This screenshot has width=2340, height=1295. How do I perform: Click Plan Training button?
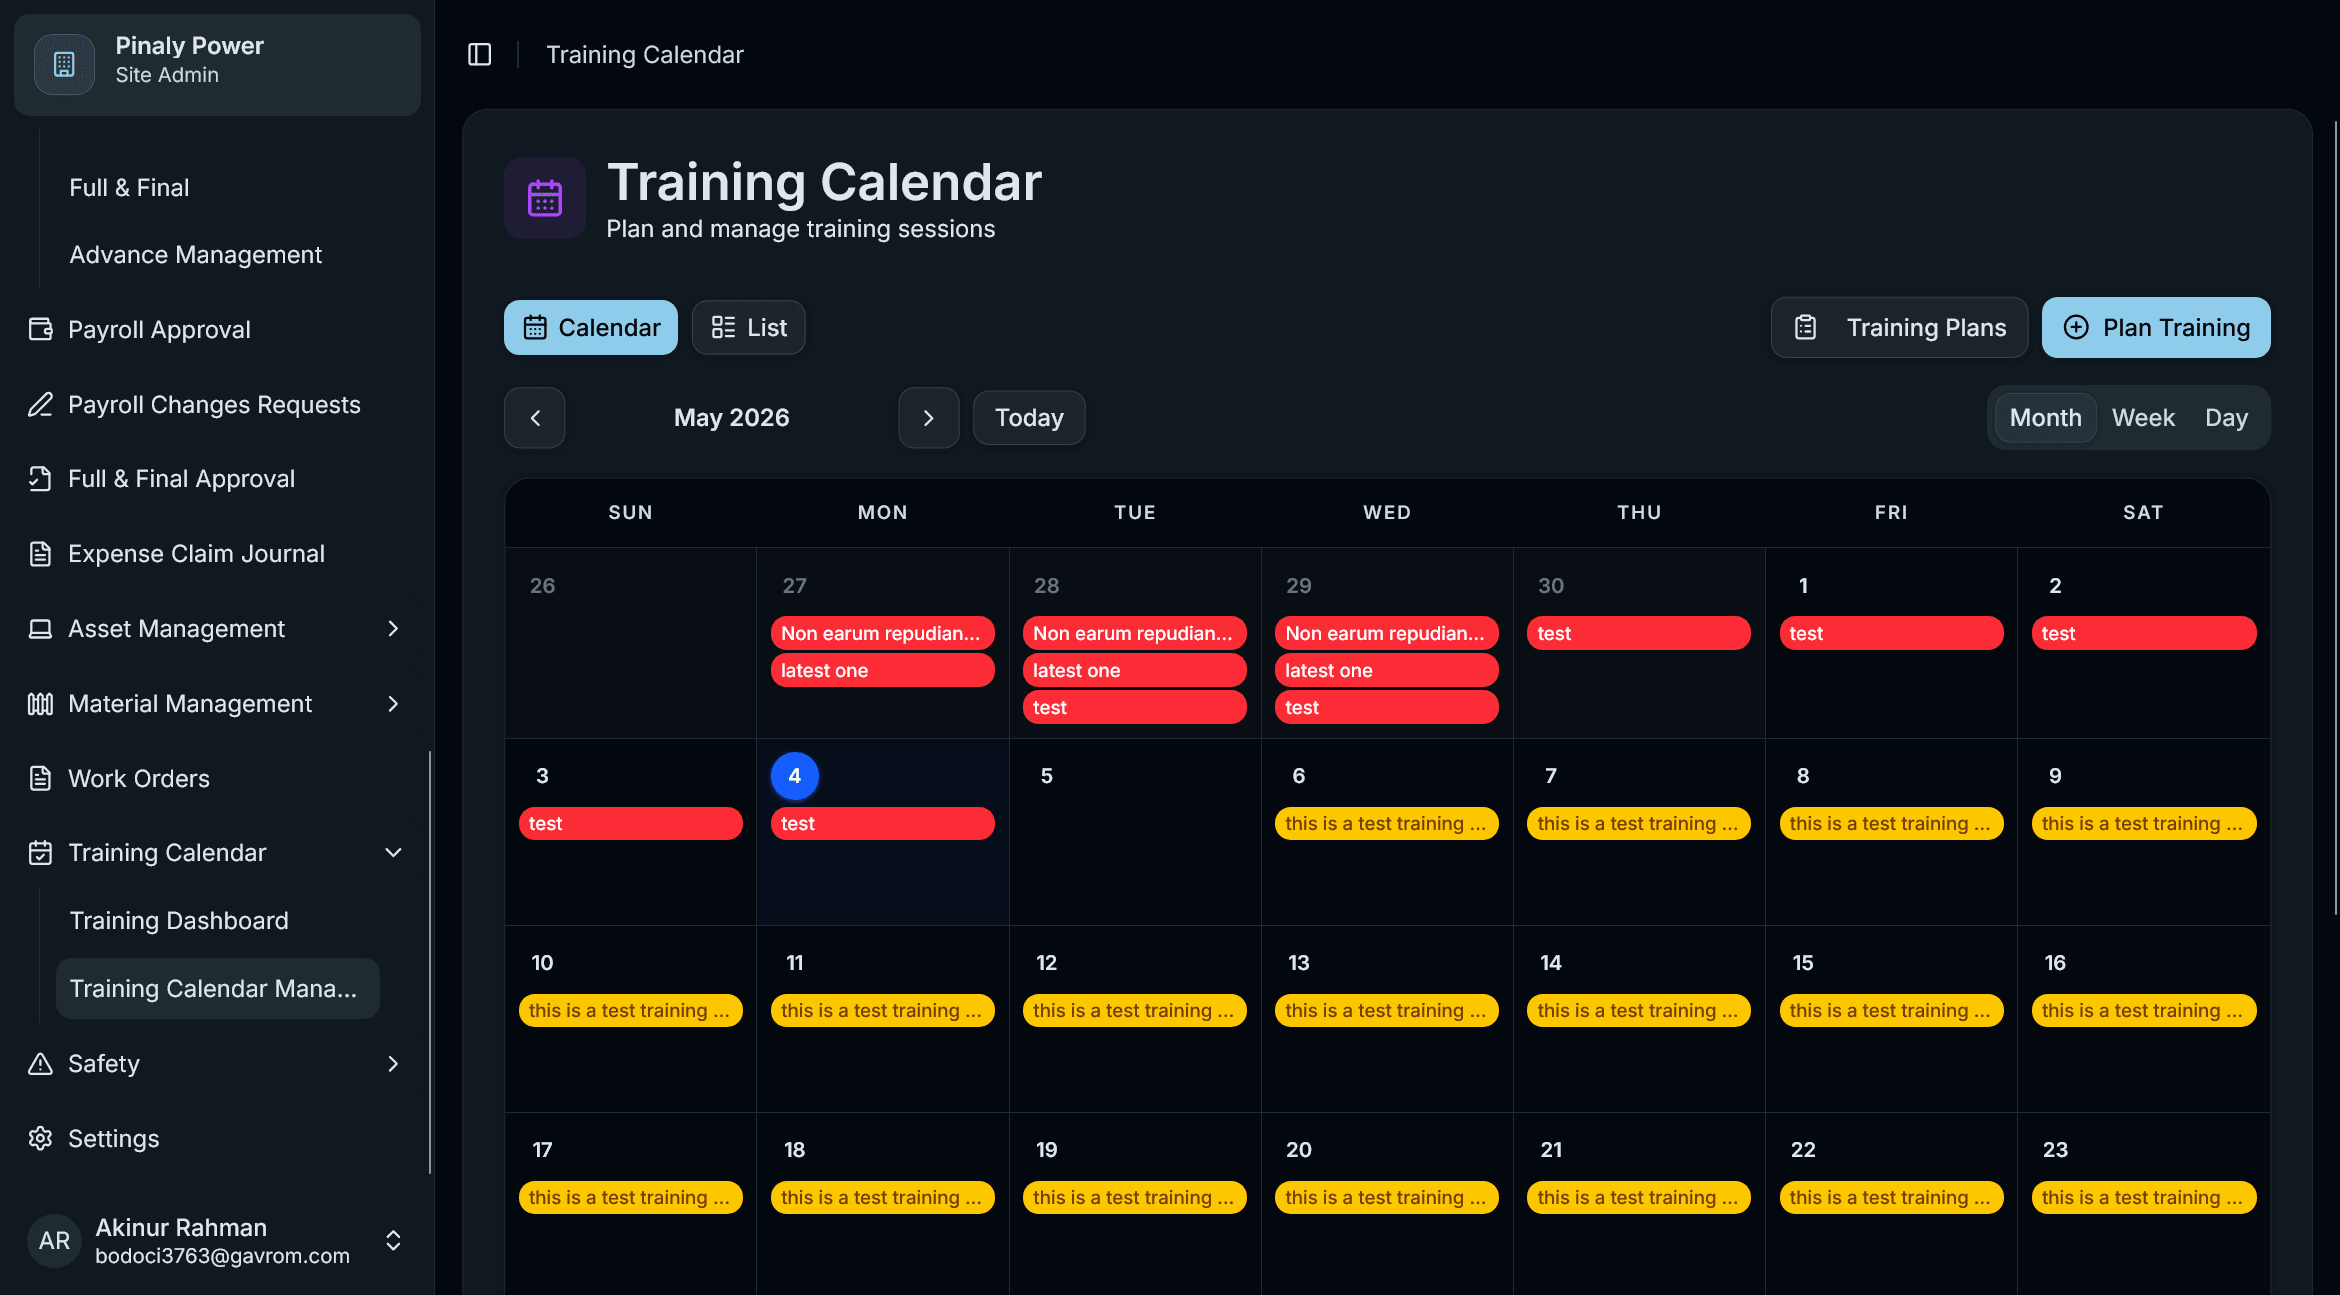(x=2156, y=327)
